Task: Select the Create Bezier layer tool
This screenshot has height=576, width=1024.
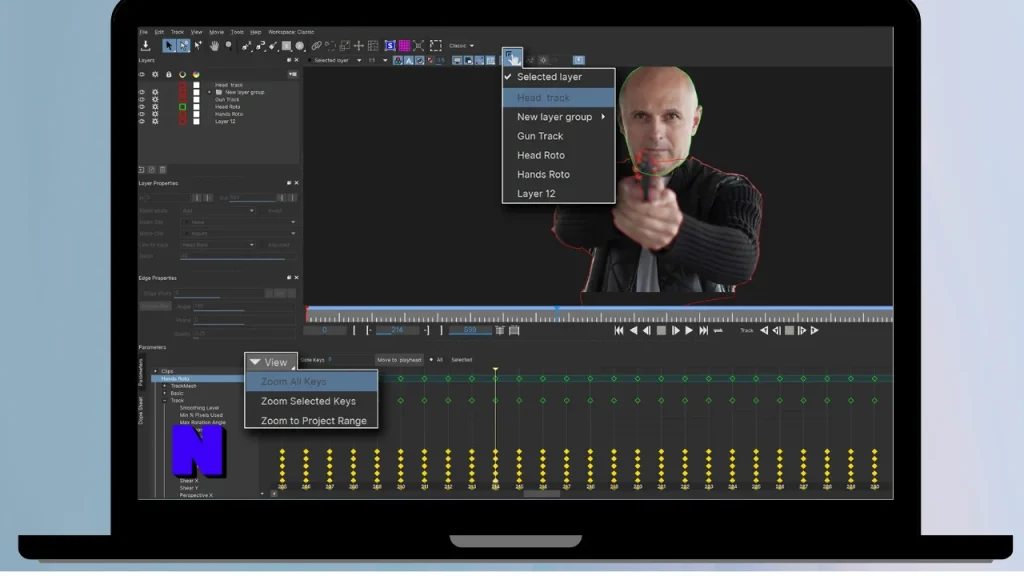Action: coord(260,46)
